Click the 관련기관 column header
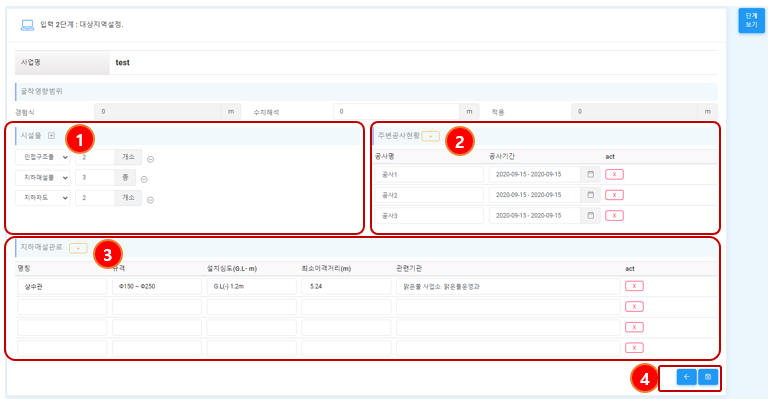Image resolution: width=777 pixels, height=404 pixels. (409, 268)
